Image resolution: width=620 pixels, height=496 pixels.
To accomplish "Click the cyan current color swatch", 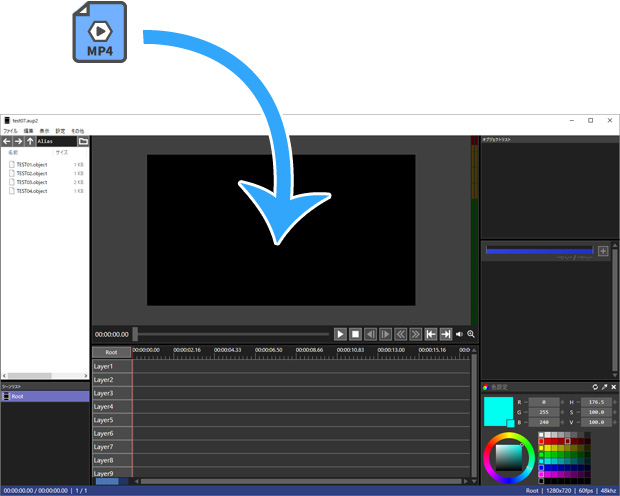I will tap(497, 411).
